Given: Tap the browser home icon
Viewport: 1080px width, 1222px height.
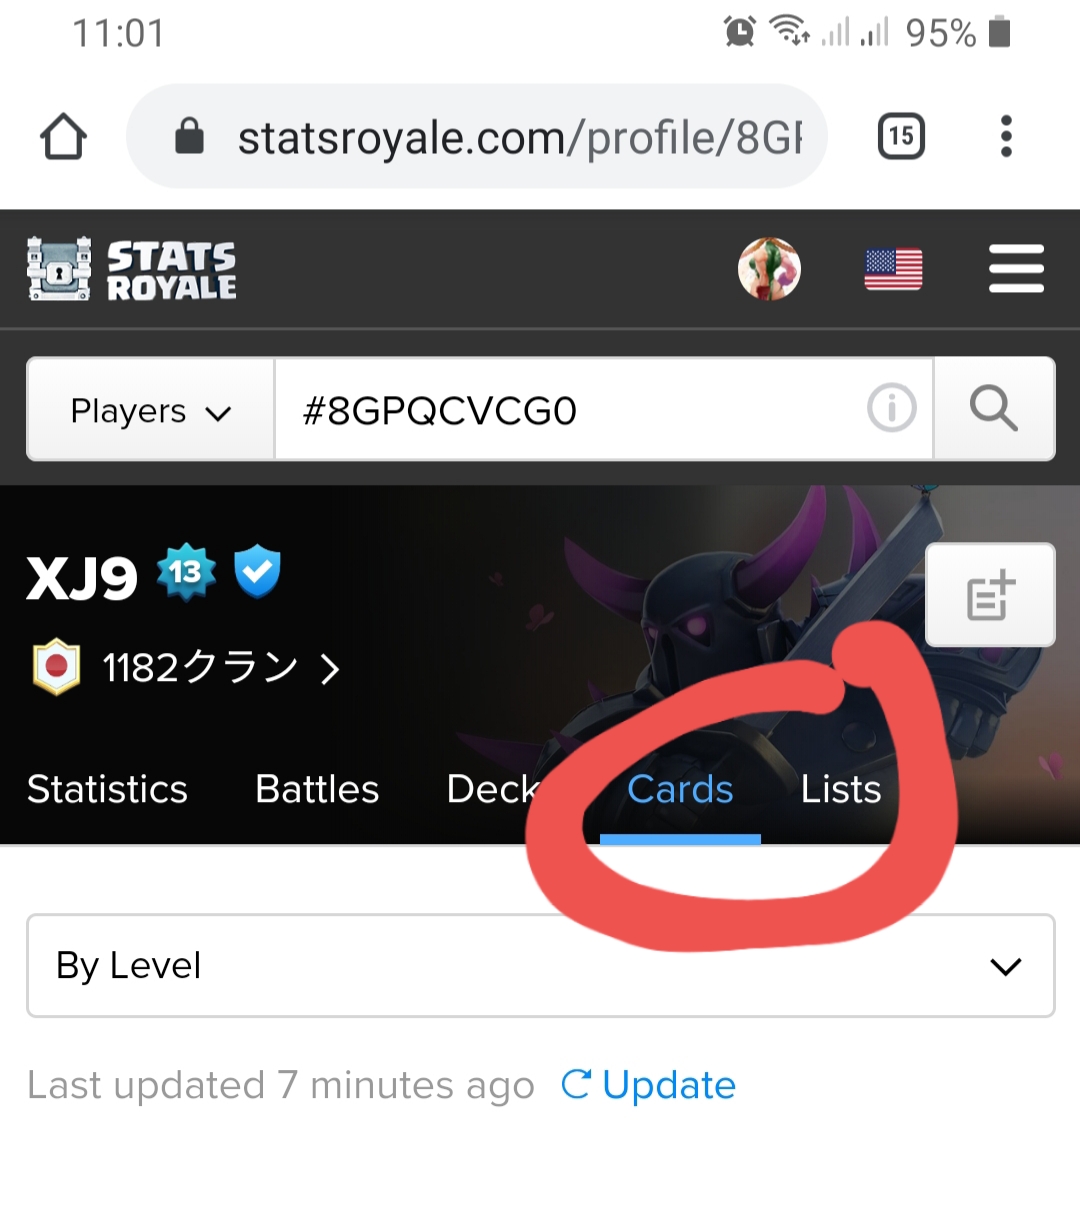Looking at the screenshot, I should tap(63, 136).
